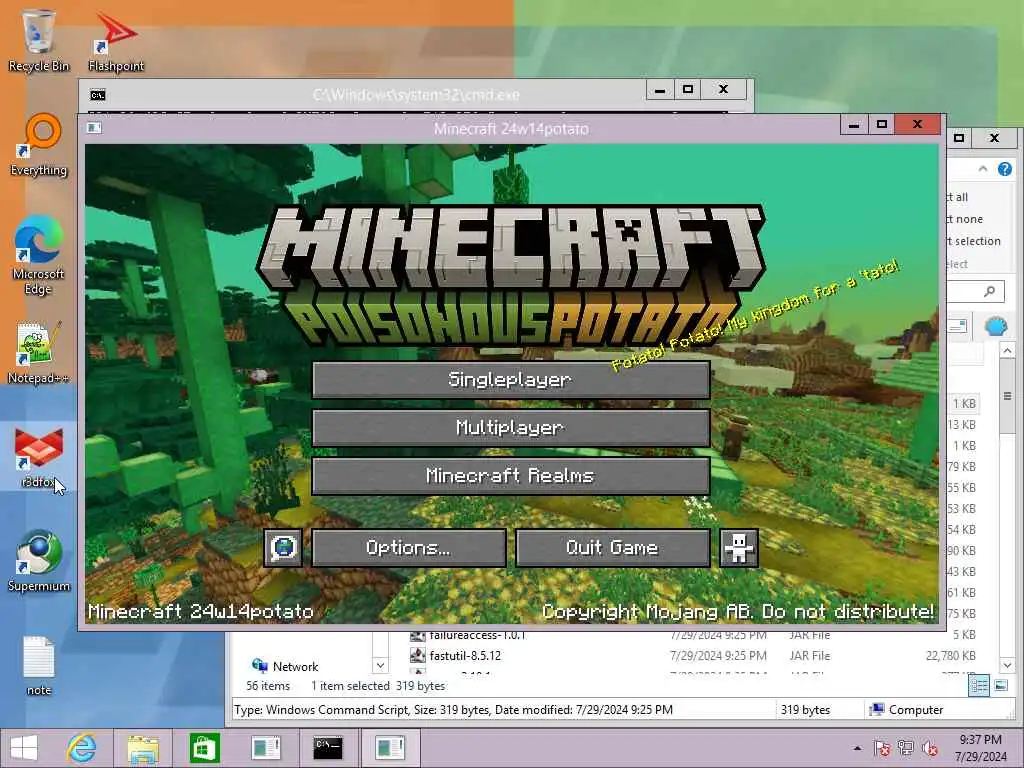Open Windows Store from taskbar

coord(204,748)
